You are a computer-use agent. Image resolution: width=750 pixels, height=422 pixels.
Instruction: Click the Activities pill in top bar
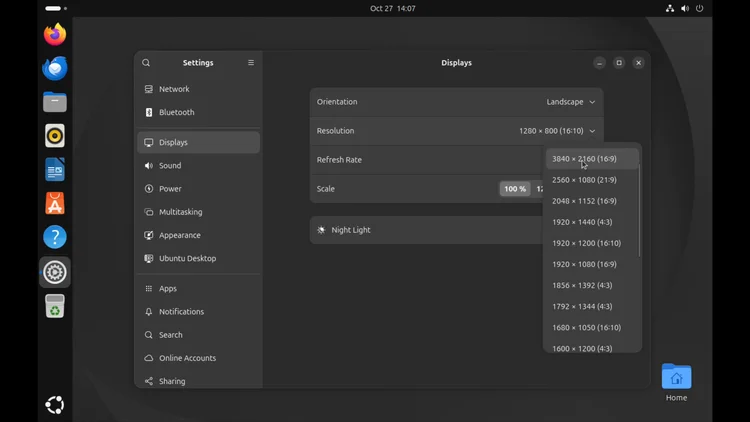(x=55, y=8)
